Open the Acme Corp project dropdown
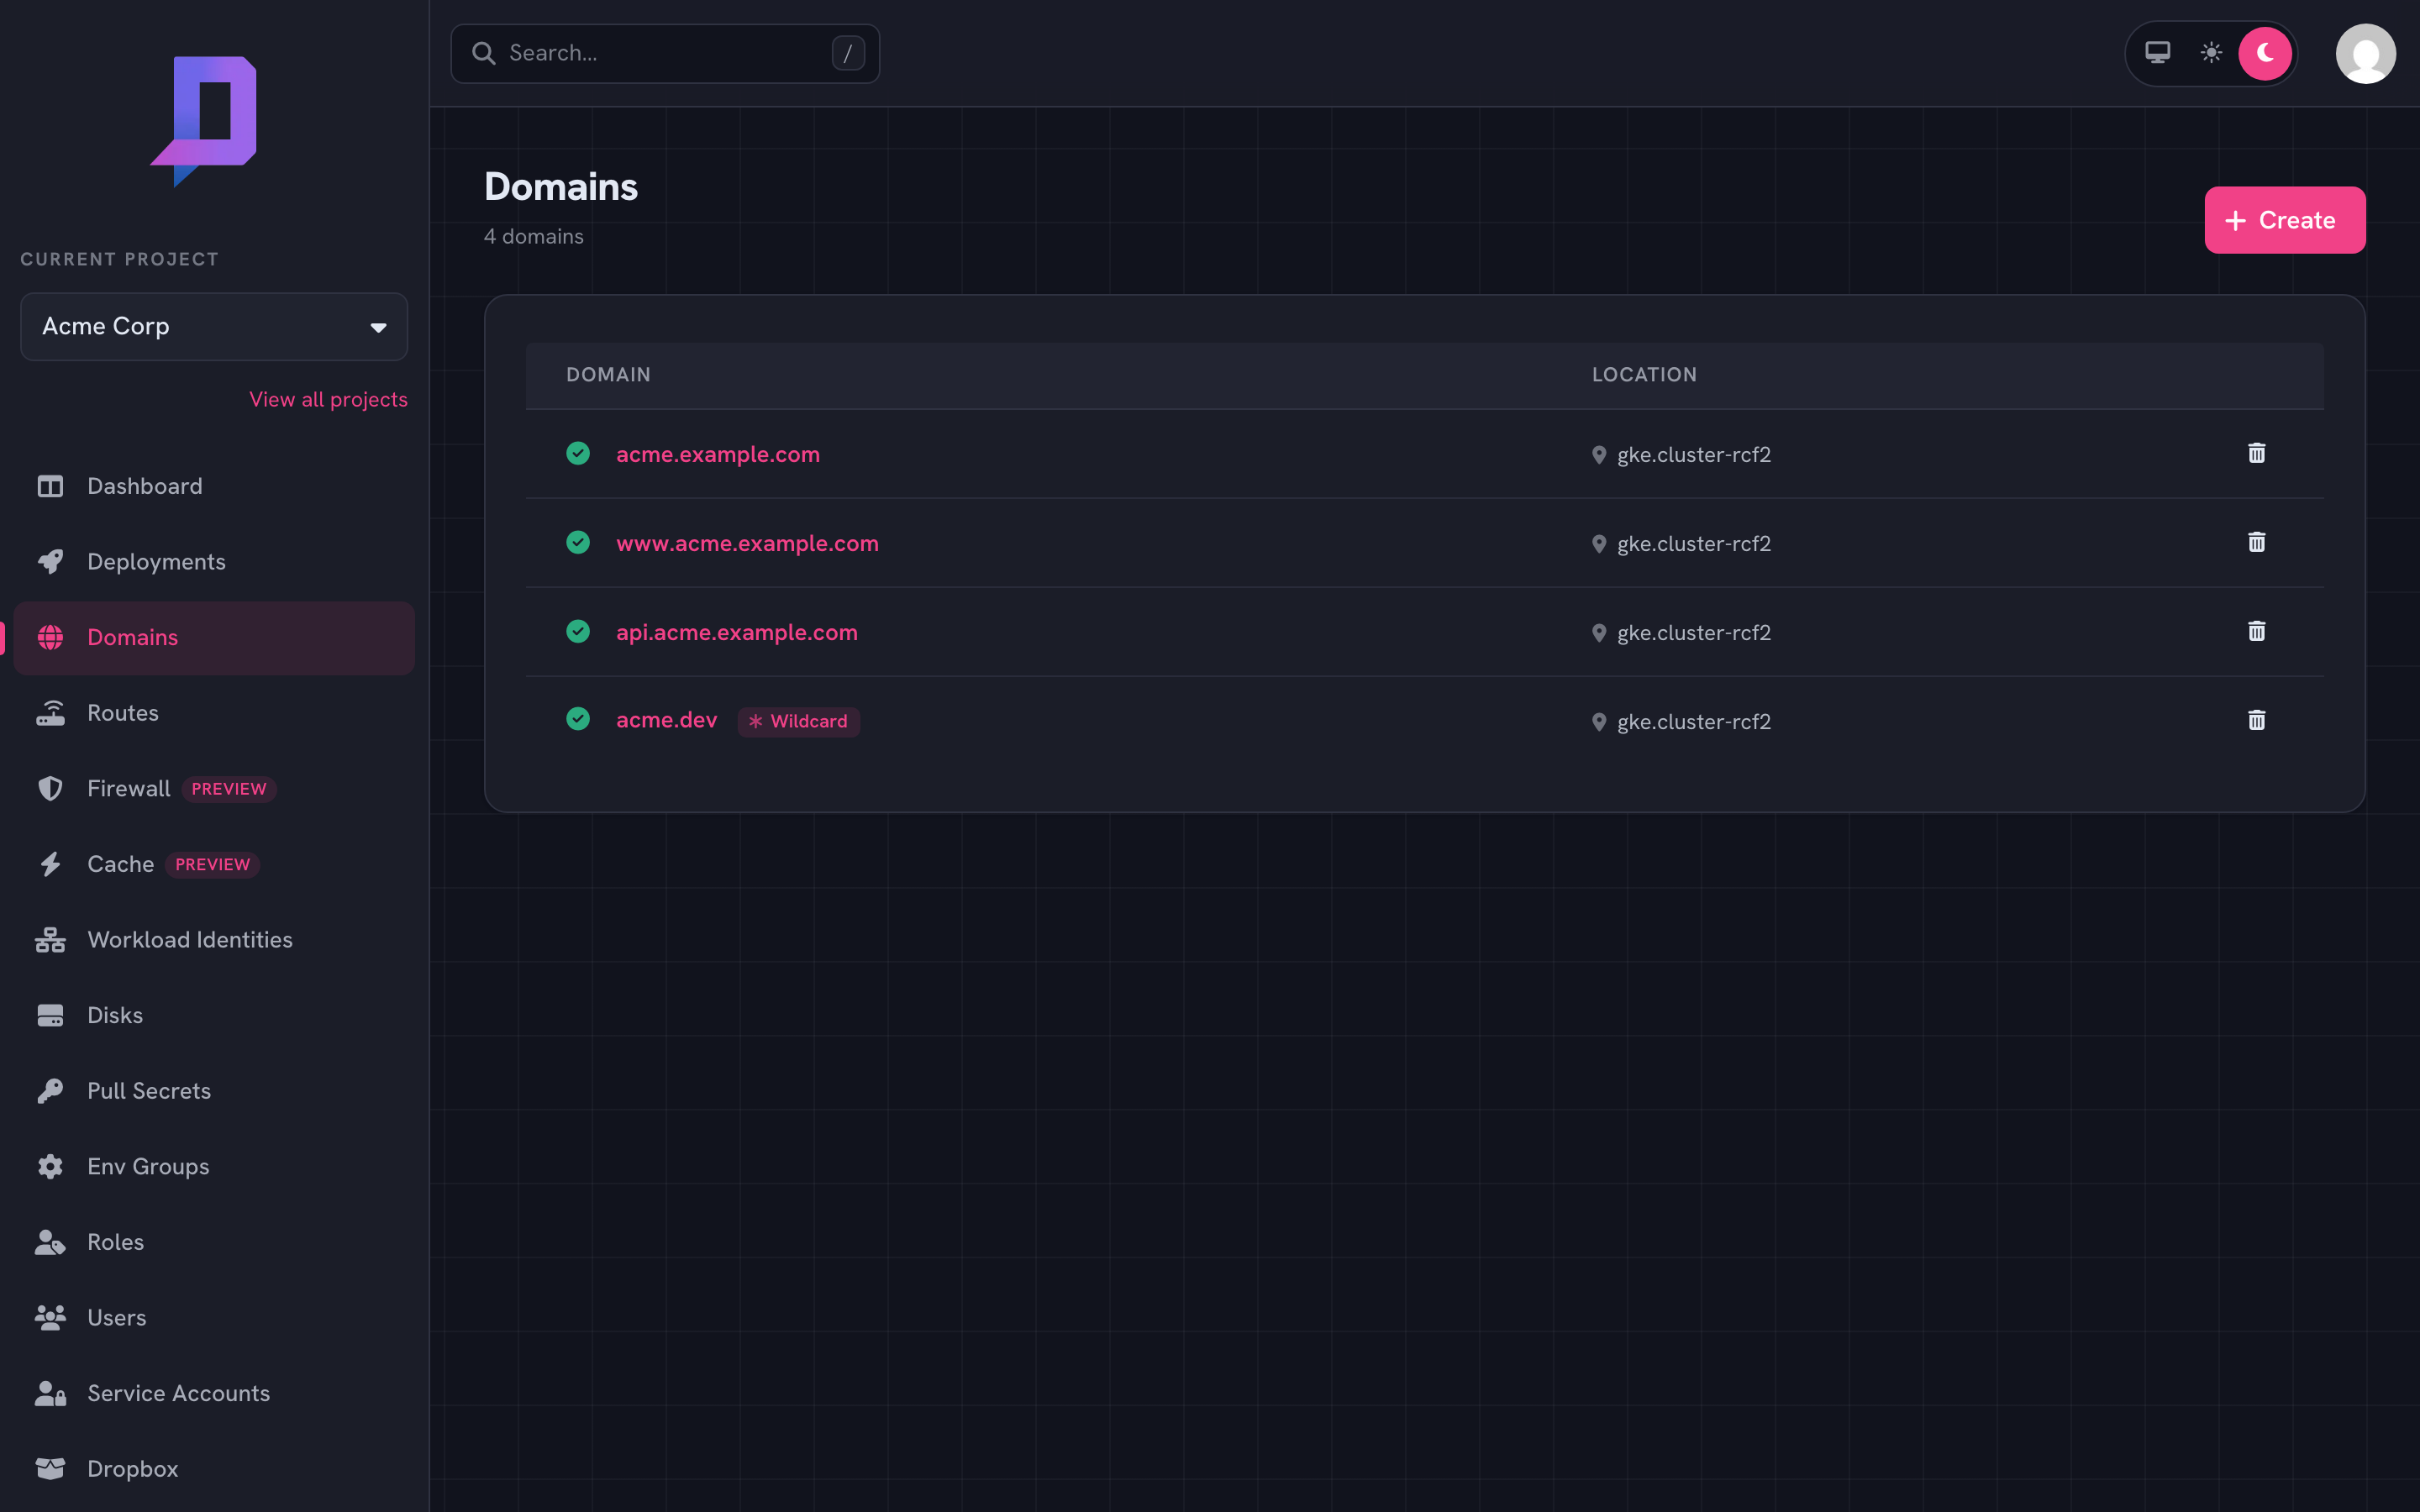Screen dimensions: 2420x1512 214,326
